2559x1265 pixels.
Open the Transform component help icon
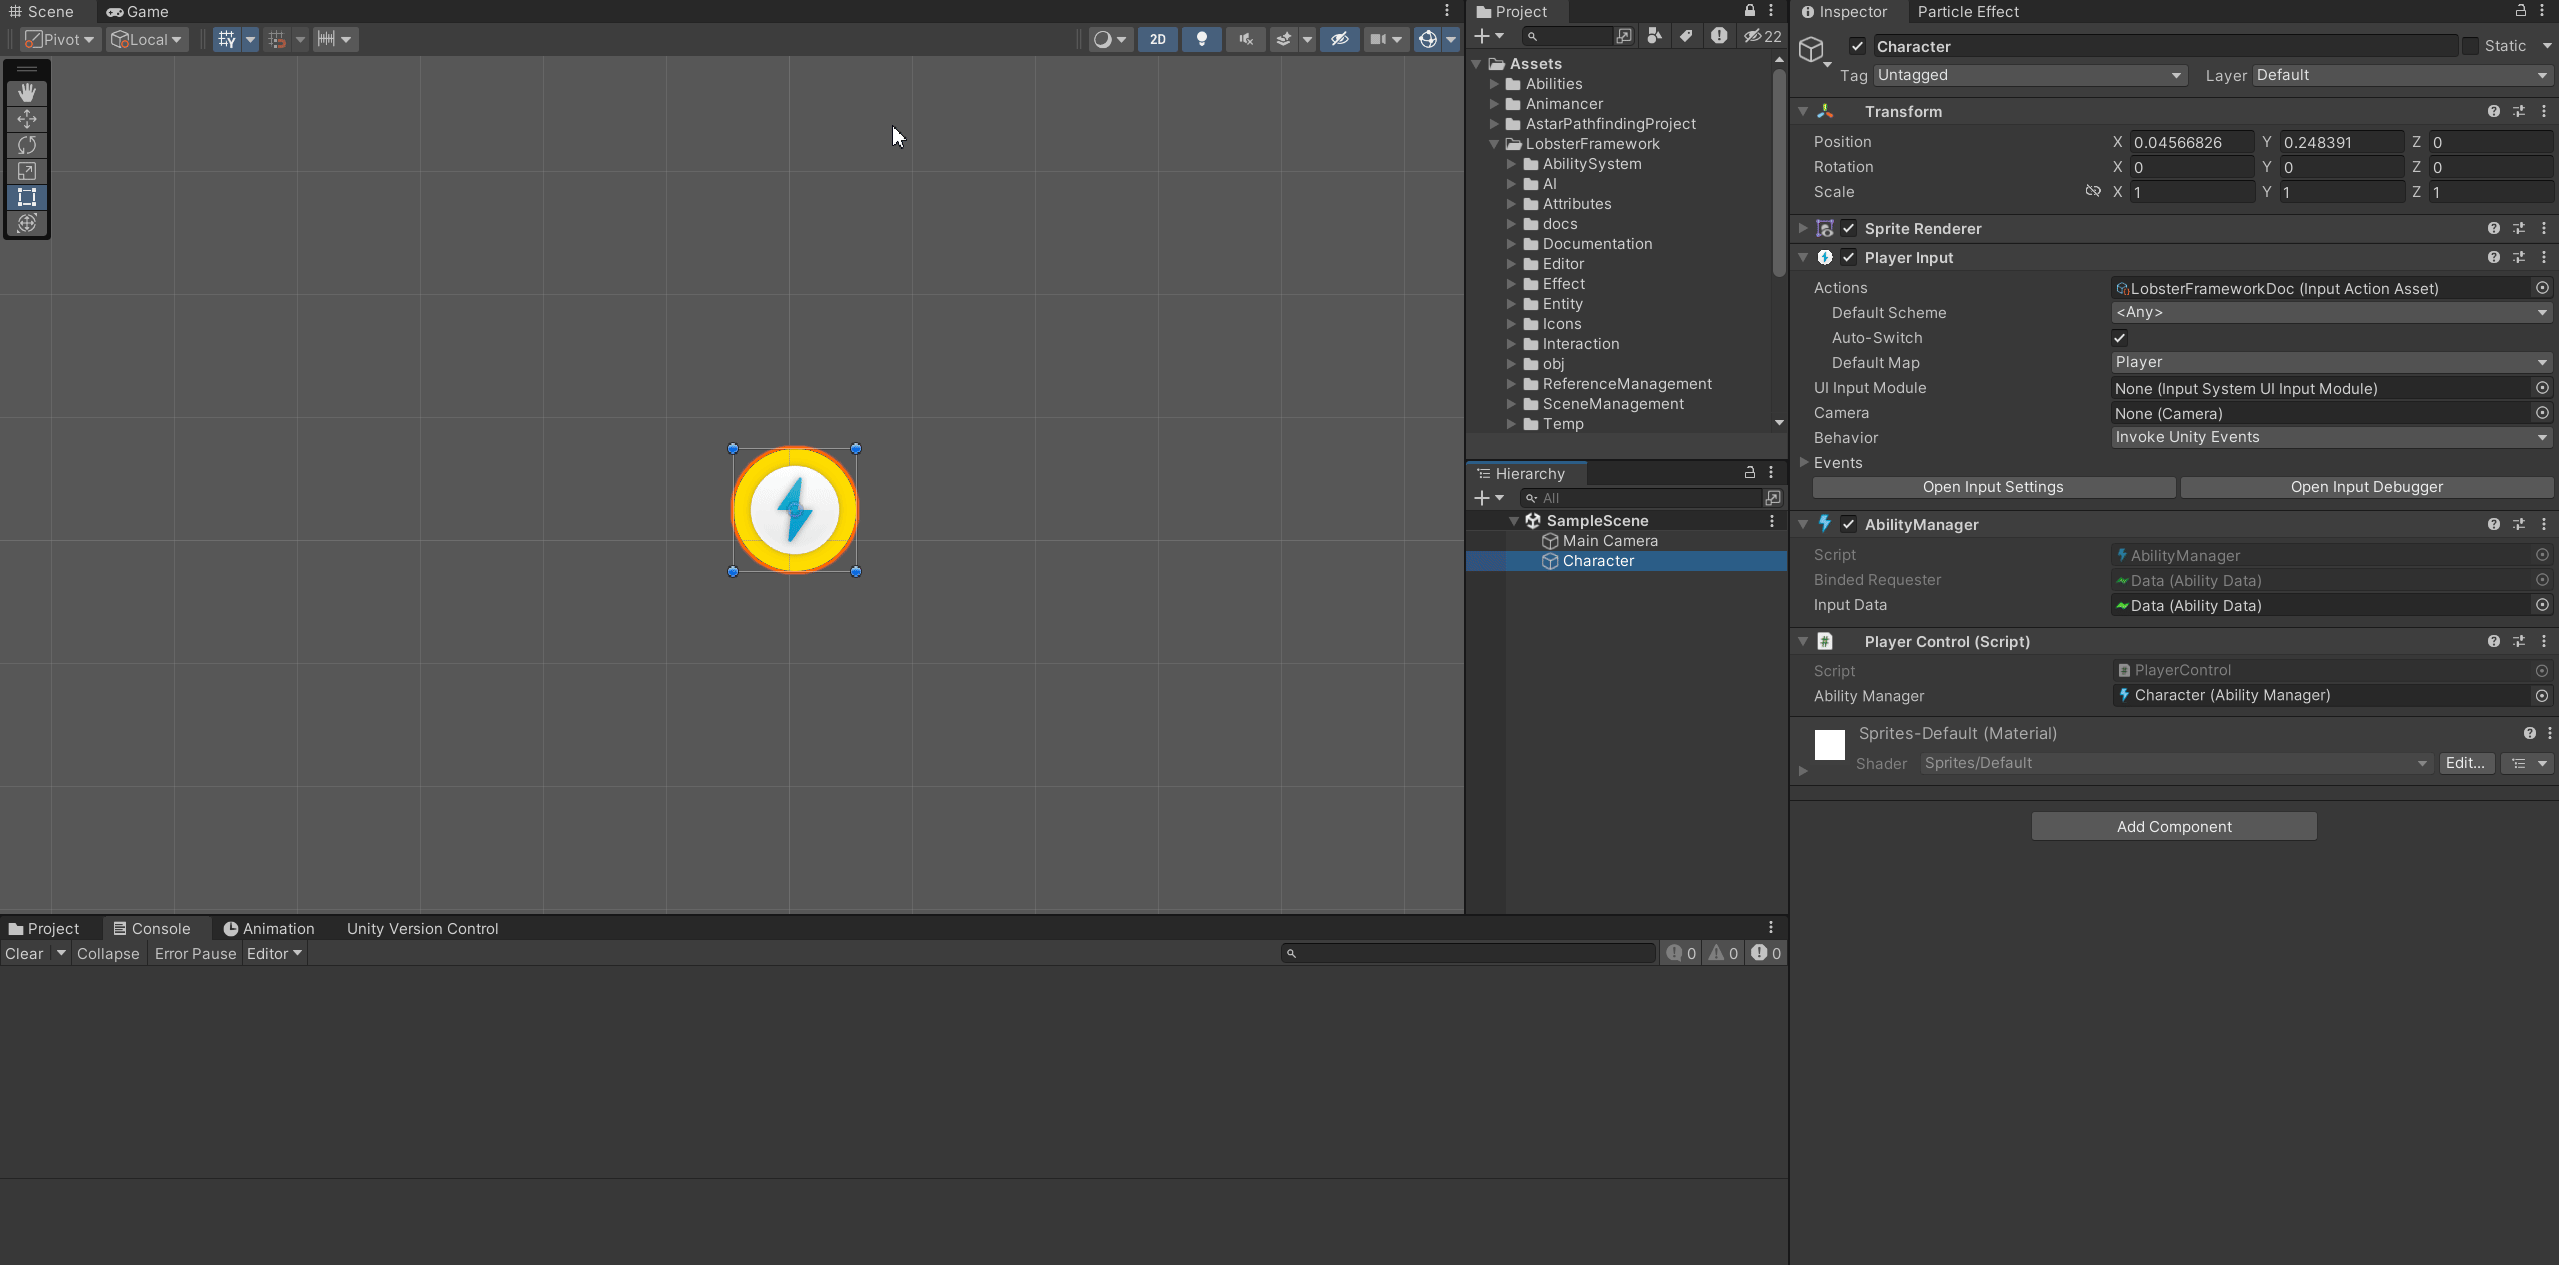[x=2493, y=111]
